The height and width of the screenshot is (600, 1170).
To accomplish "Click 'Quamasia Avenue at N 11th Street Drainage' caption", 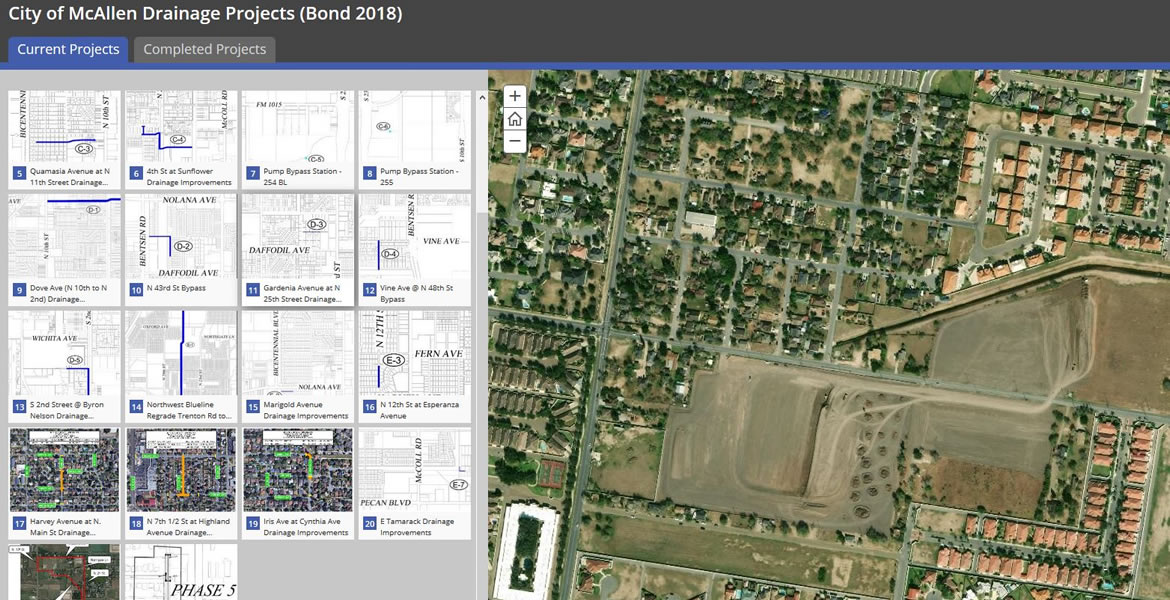I will [x=69, y=176].
